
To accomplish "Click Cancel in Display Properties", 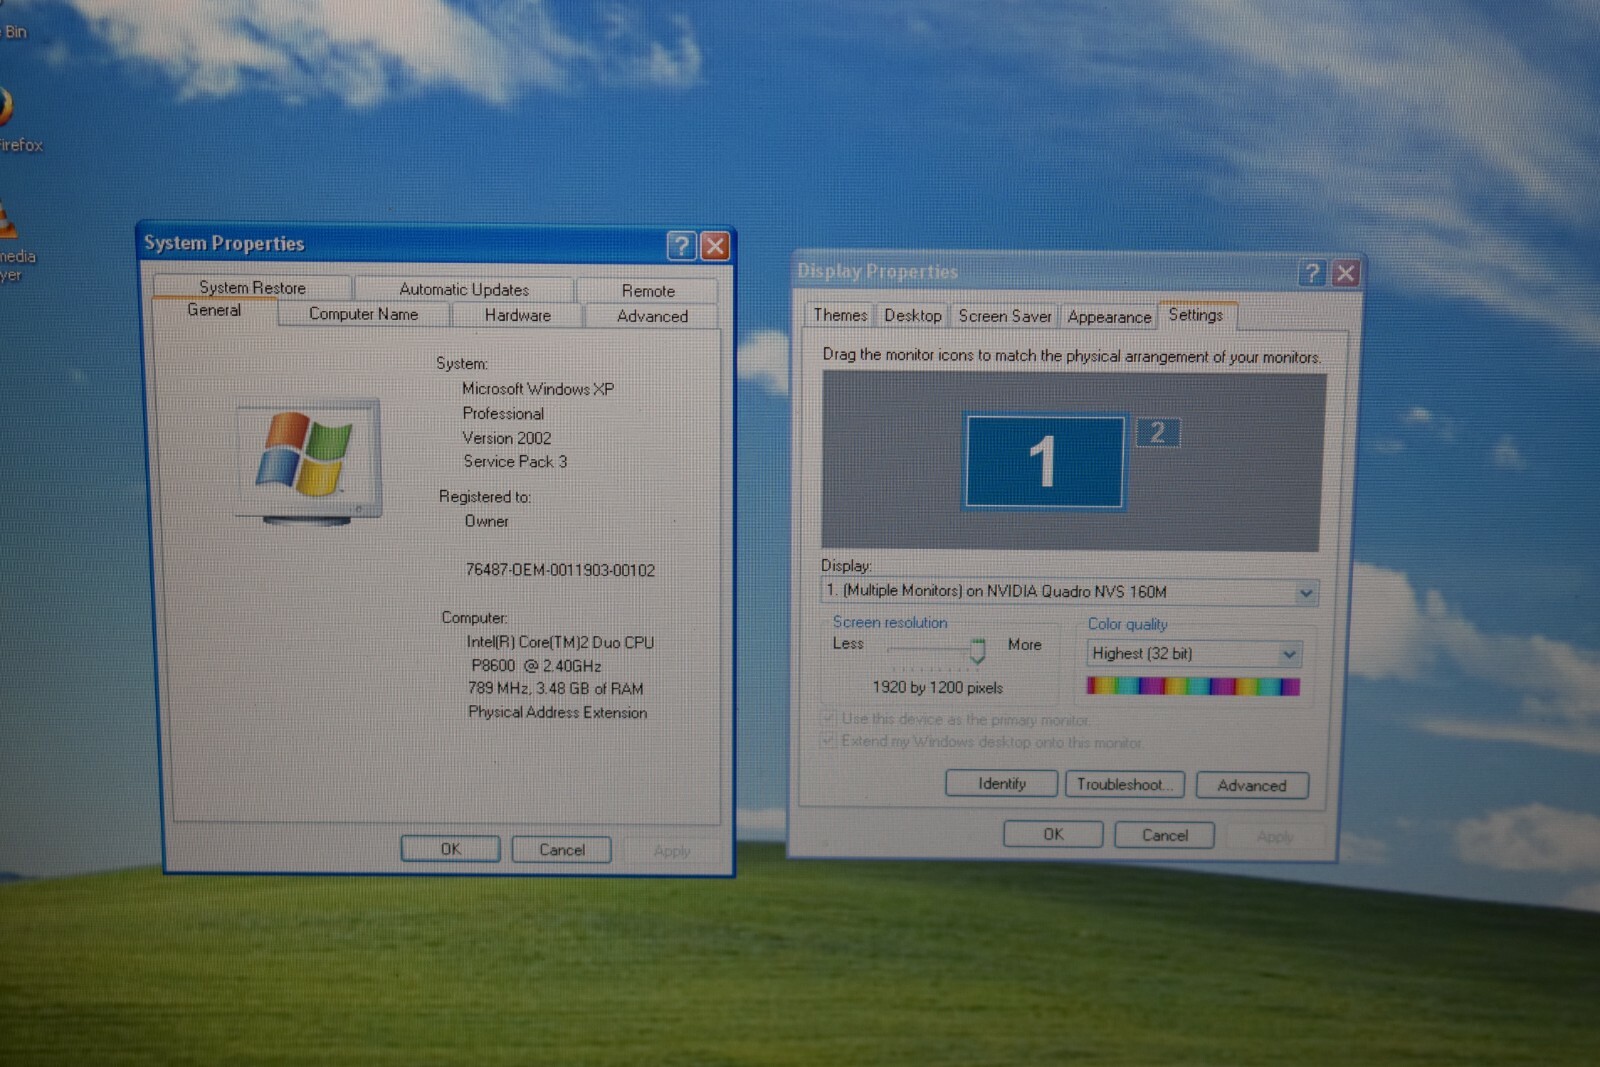I will pos(1165,835).
